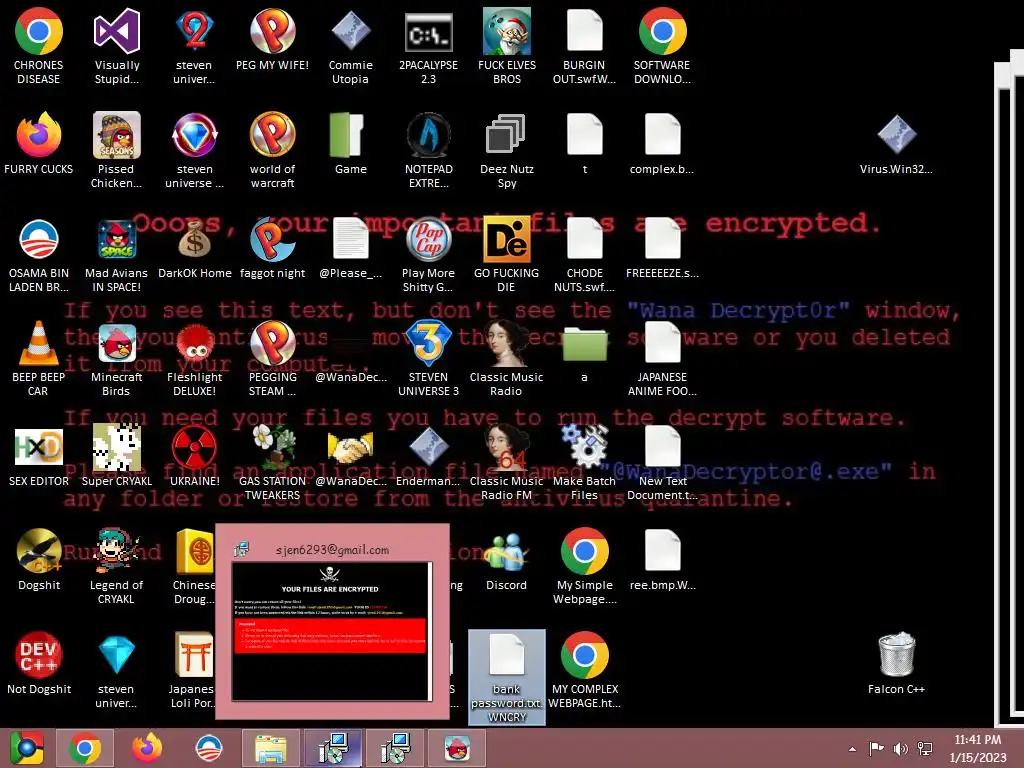Open the Fleshlight DELUXE! icon
Viewport: 1024px width, 768px height.
(x=195, y=343)
